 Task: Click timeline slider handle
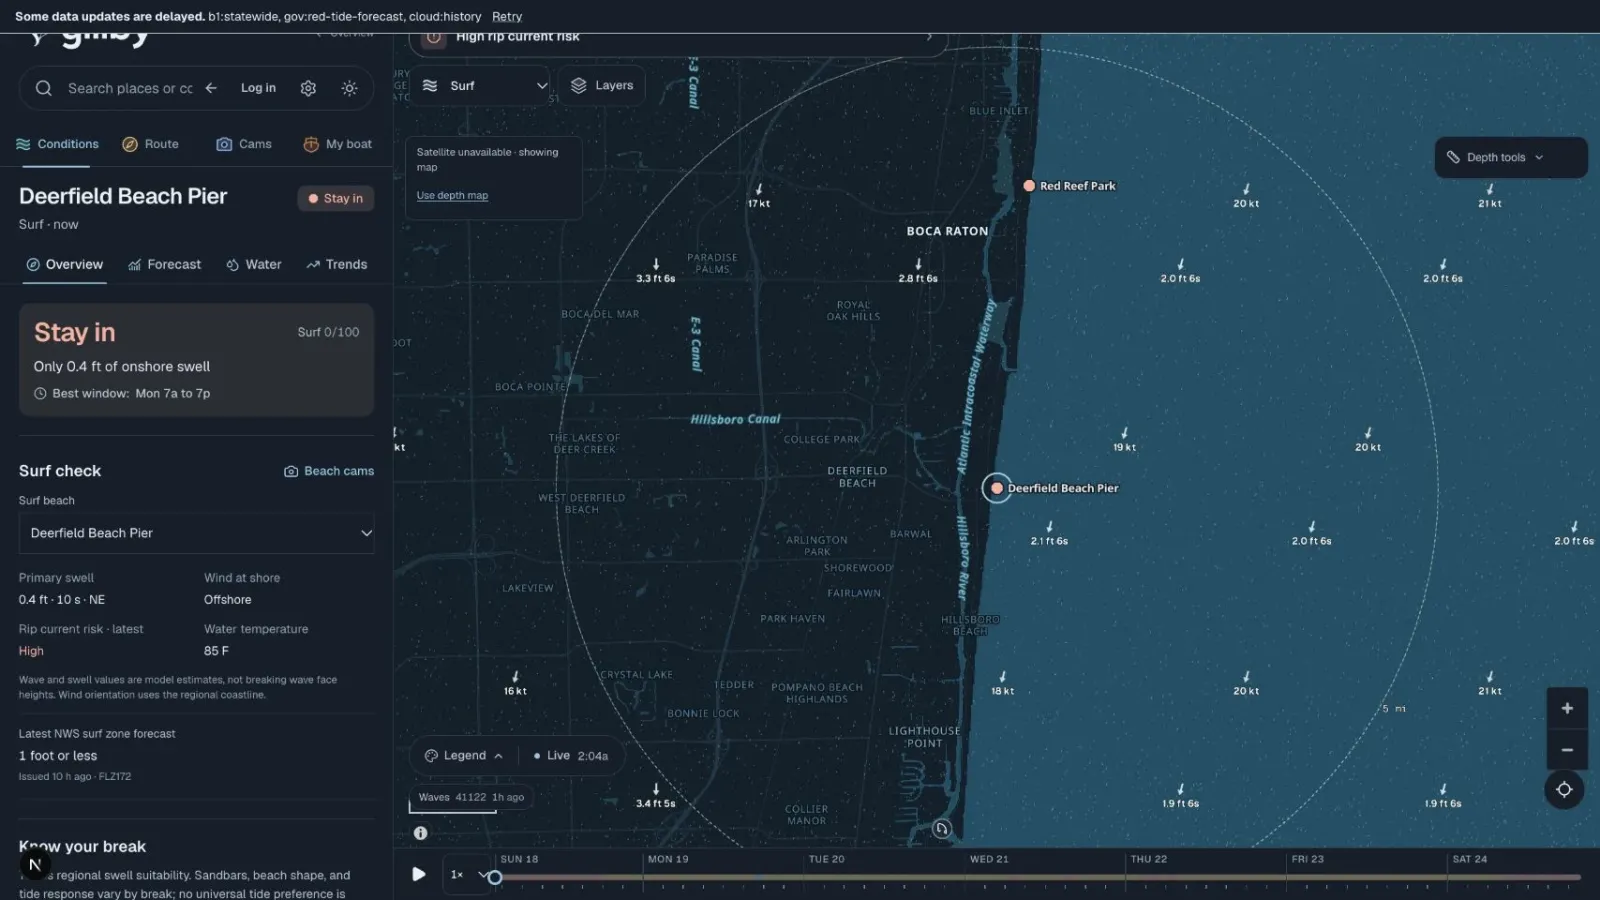(x=495, y=877)
